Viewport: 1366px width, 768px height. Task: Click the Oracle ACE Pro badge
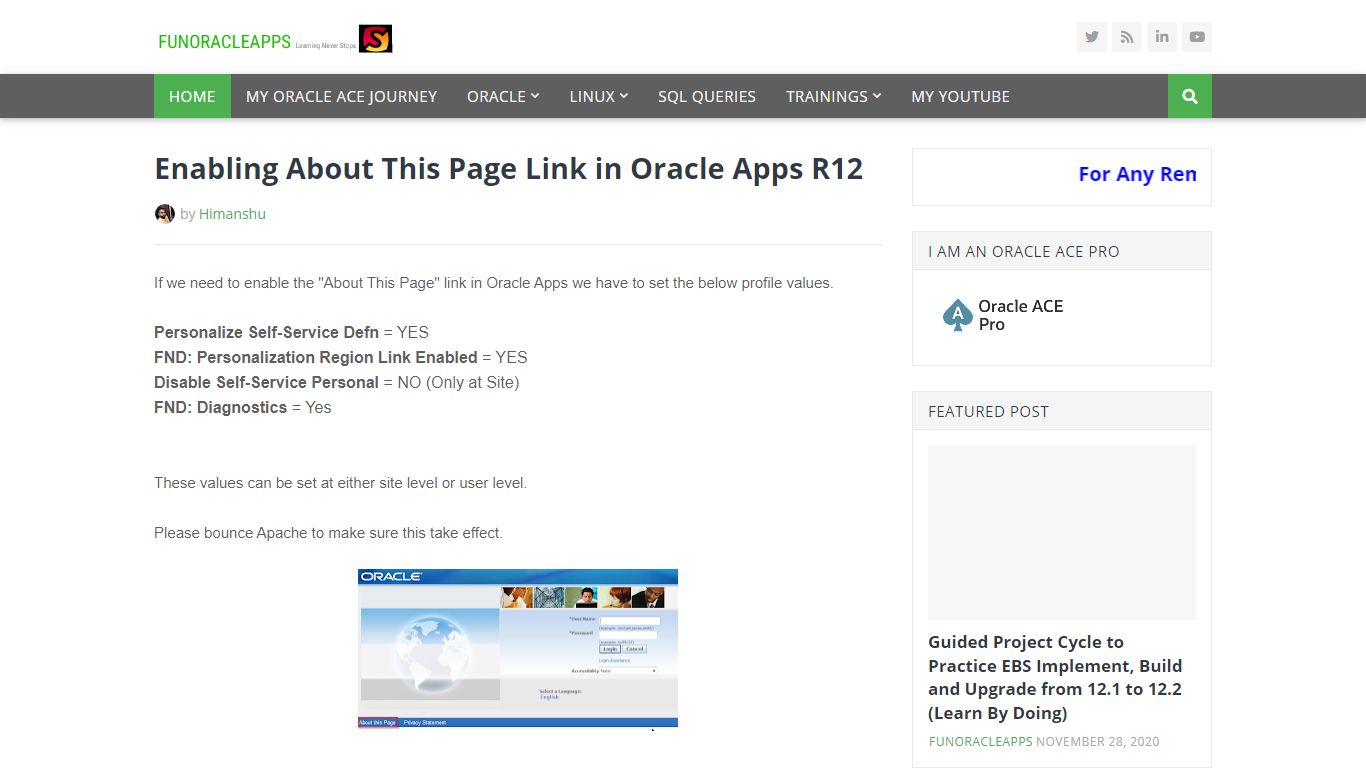coord(1003,315)
